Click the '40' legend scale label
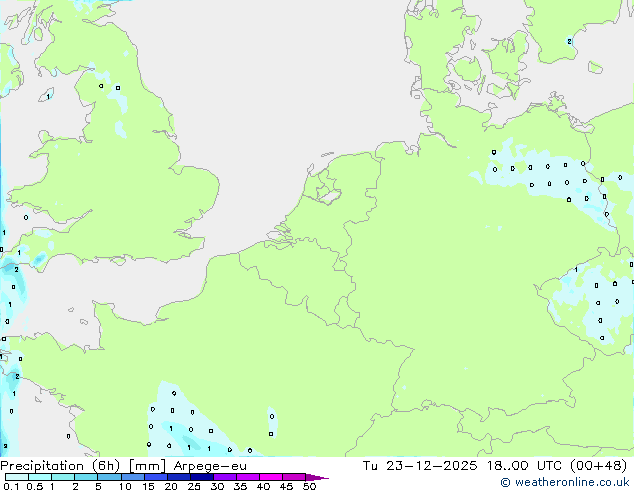 [263, 486]
